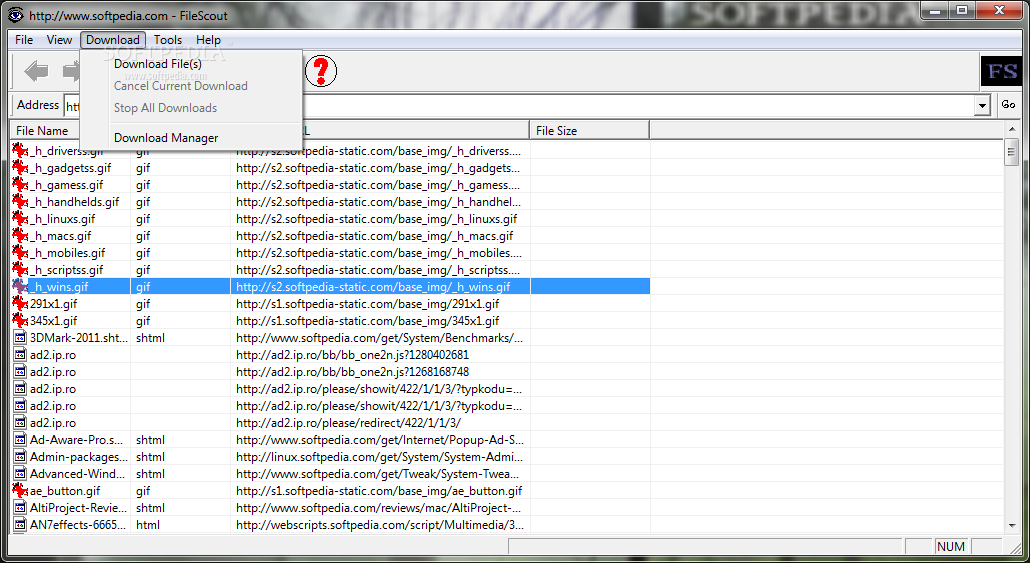Click the URL ending bb_one2n.js?1268168748
This screenshot has height=563, width=1030.
tap(352, 372)
